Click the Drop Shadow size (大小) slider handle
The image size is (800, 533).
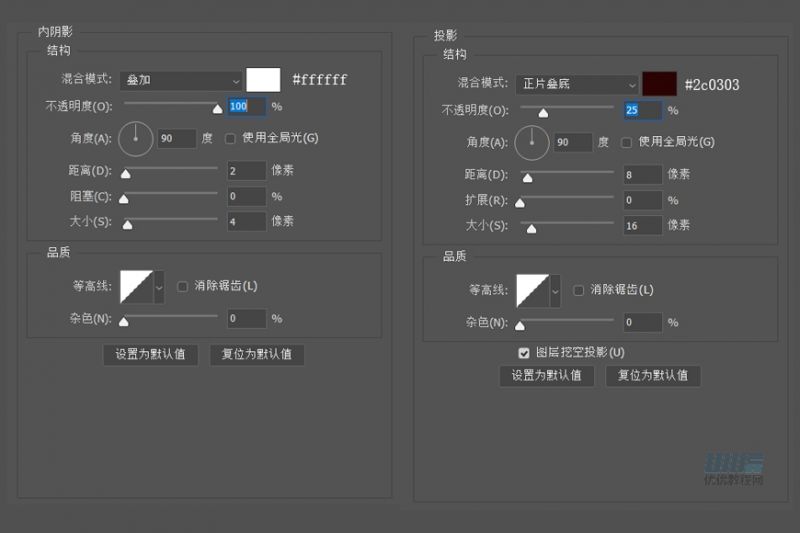pyautogui.click(x=531, y=229)
